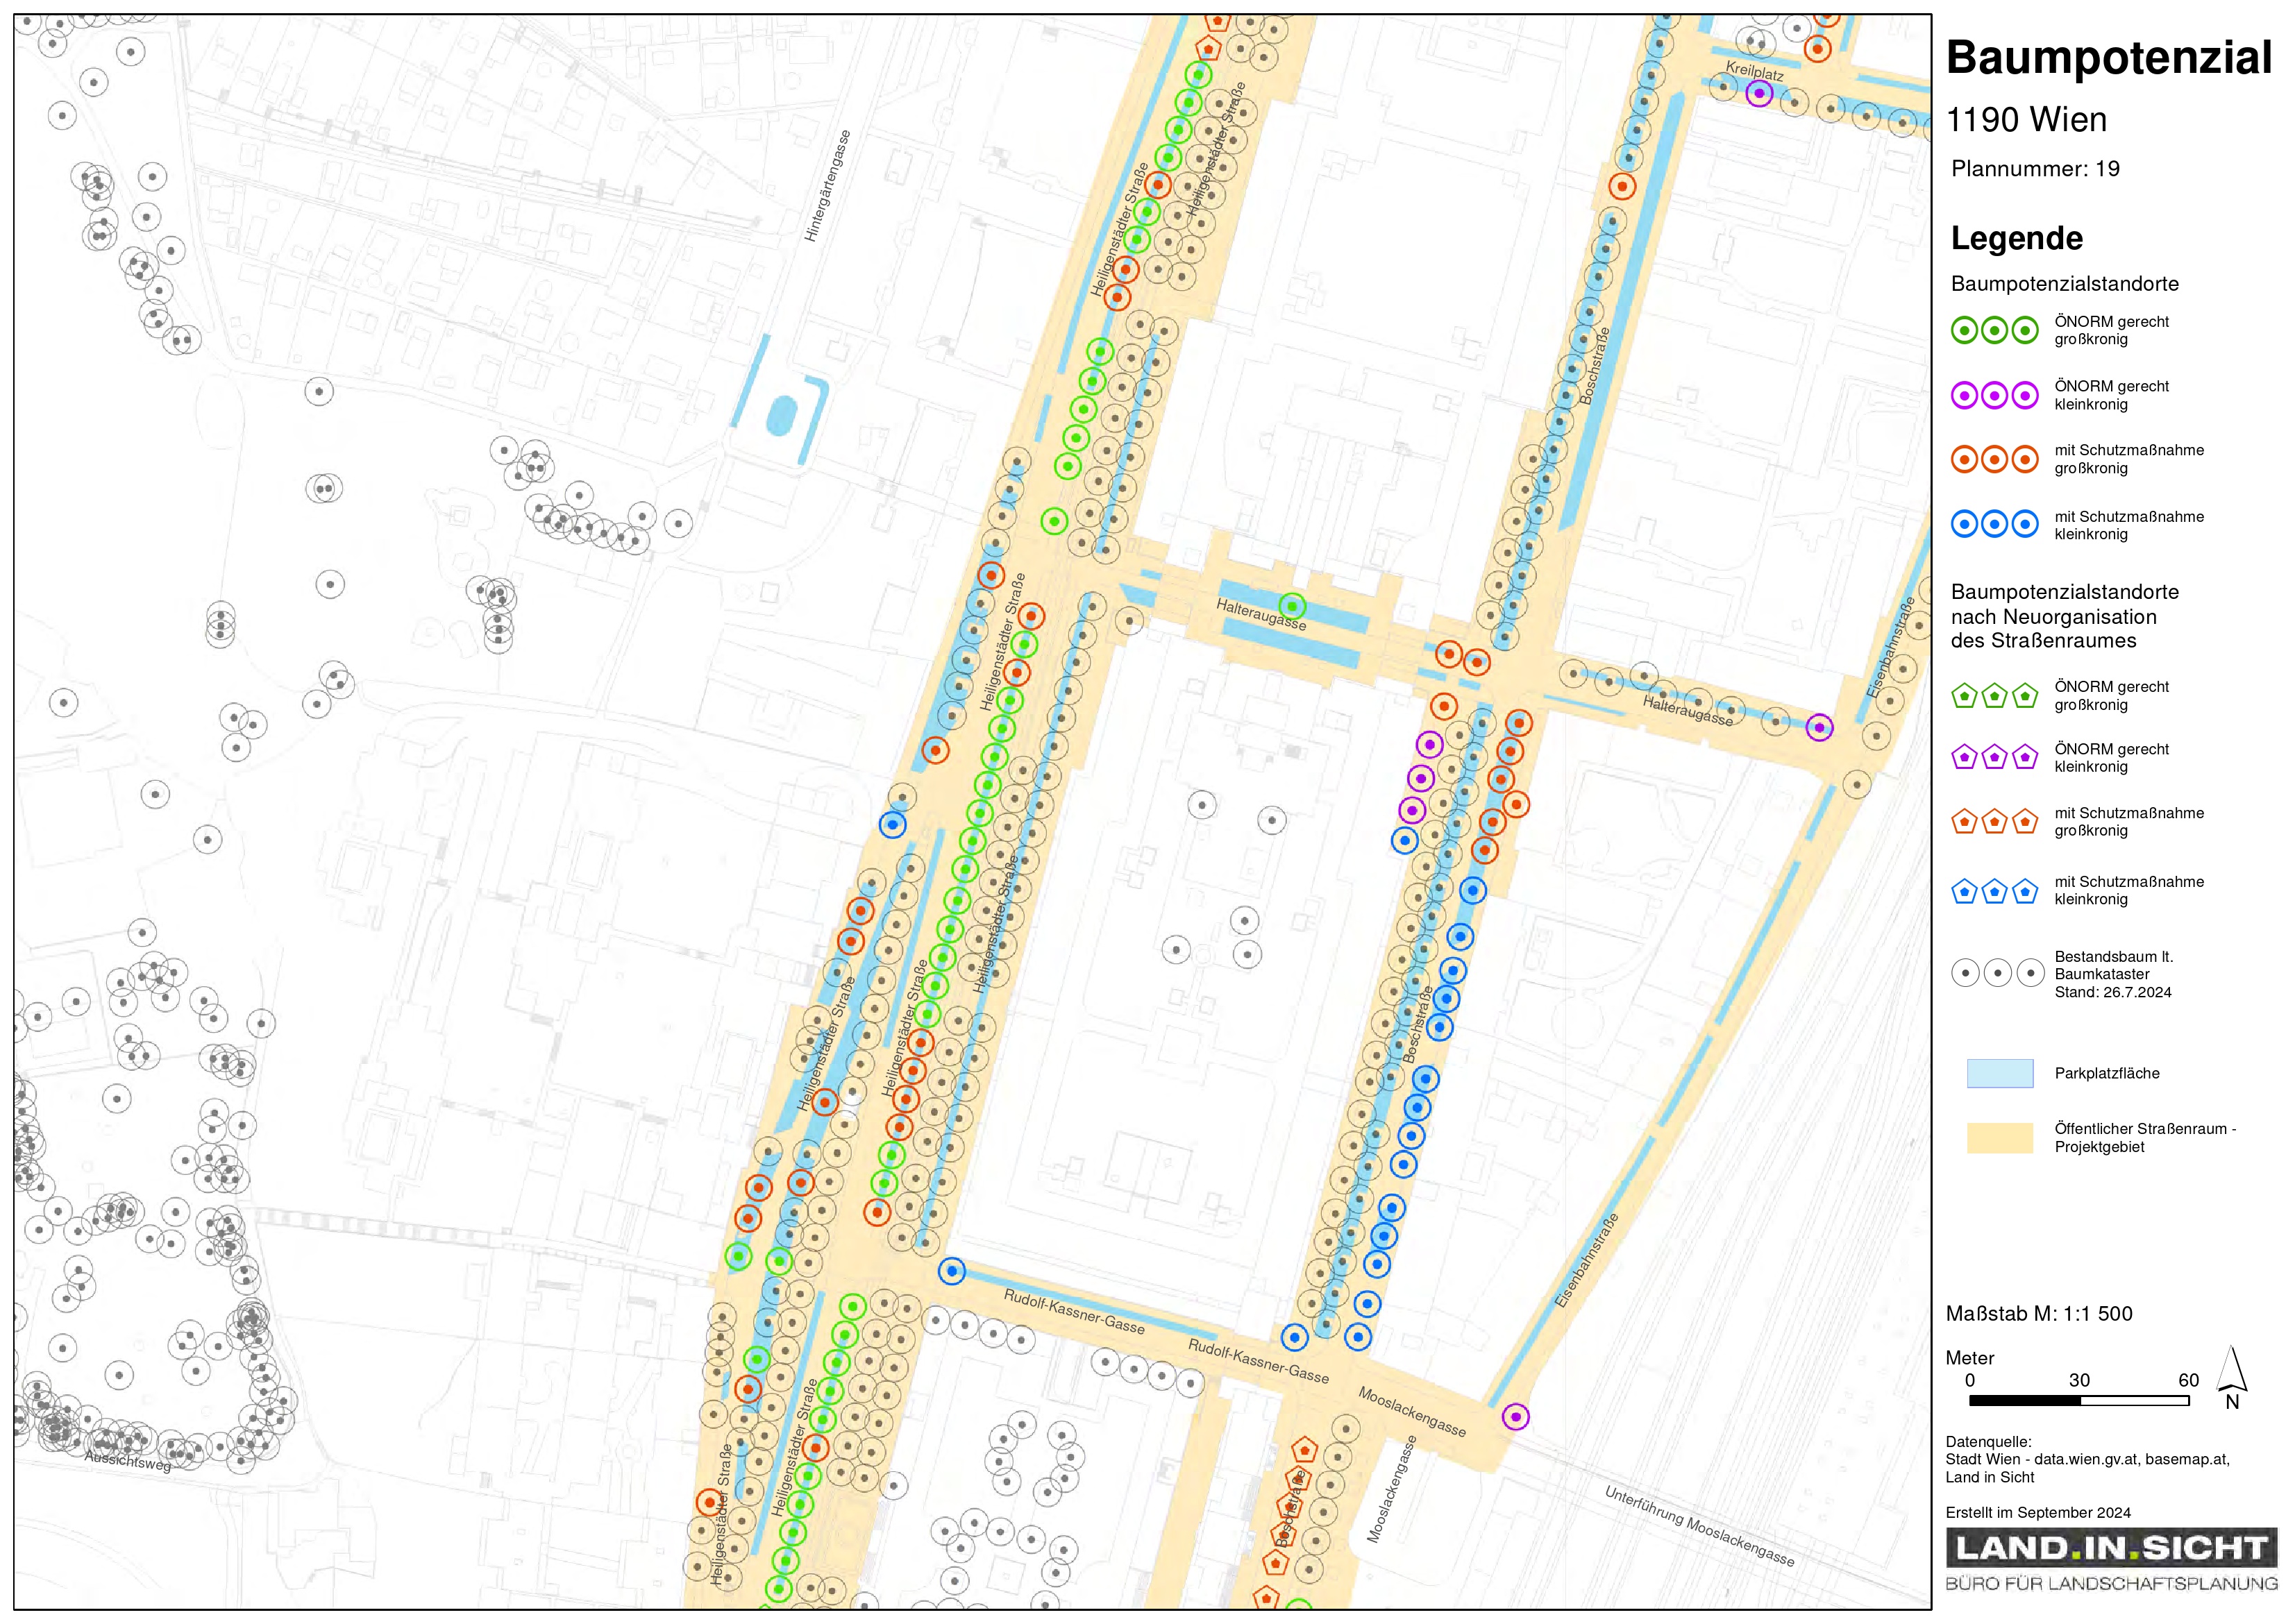Click the purple circle legend symbols

[1994, 395]
